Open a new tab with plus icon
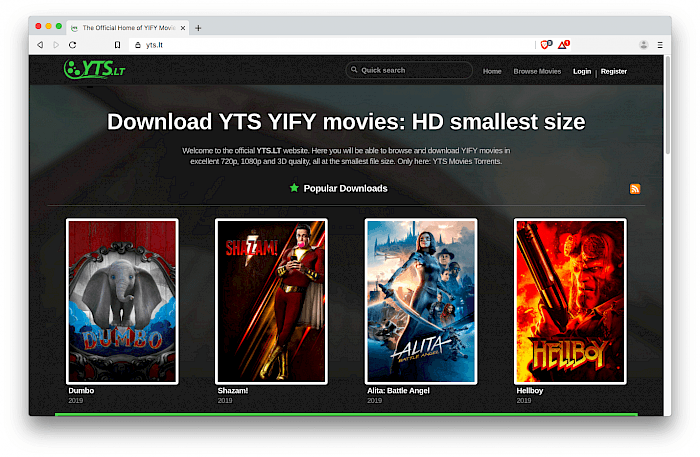 tap(198, 28)
